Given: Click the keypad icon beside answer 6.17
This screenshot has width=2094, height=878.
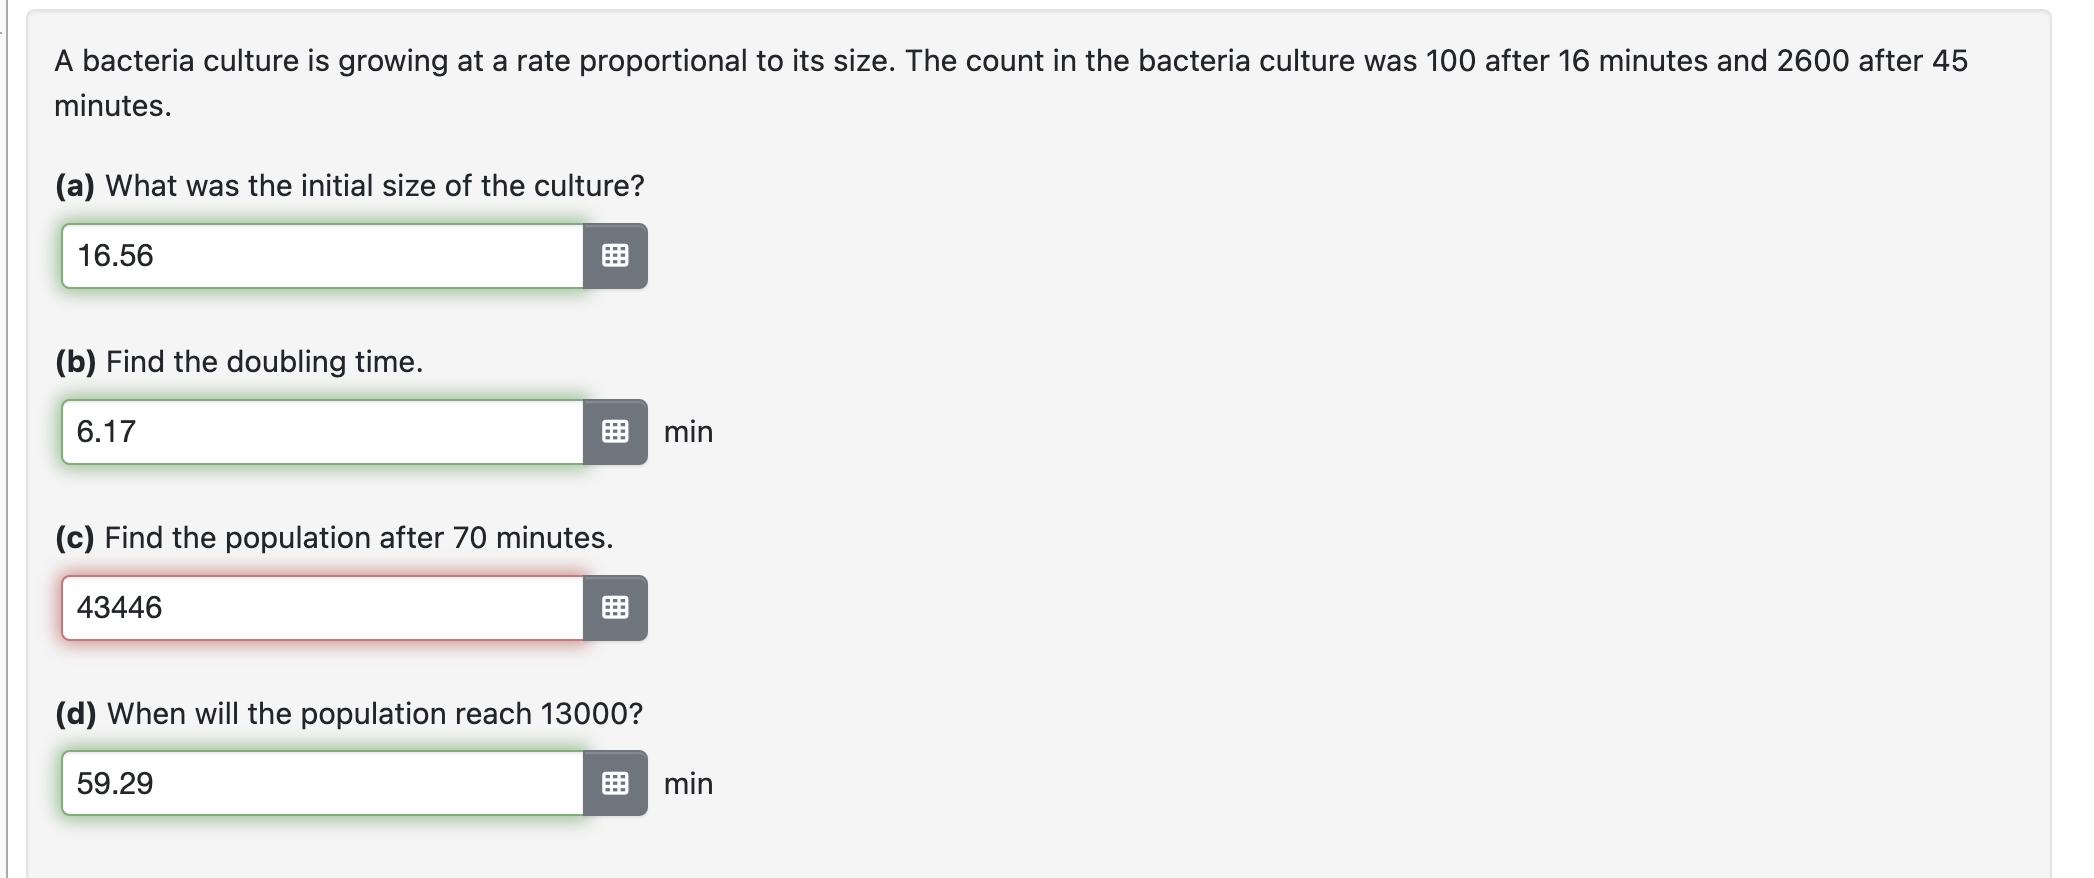Looking at the screenshot, I should point(617,432).
